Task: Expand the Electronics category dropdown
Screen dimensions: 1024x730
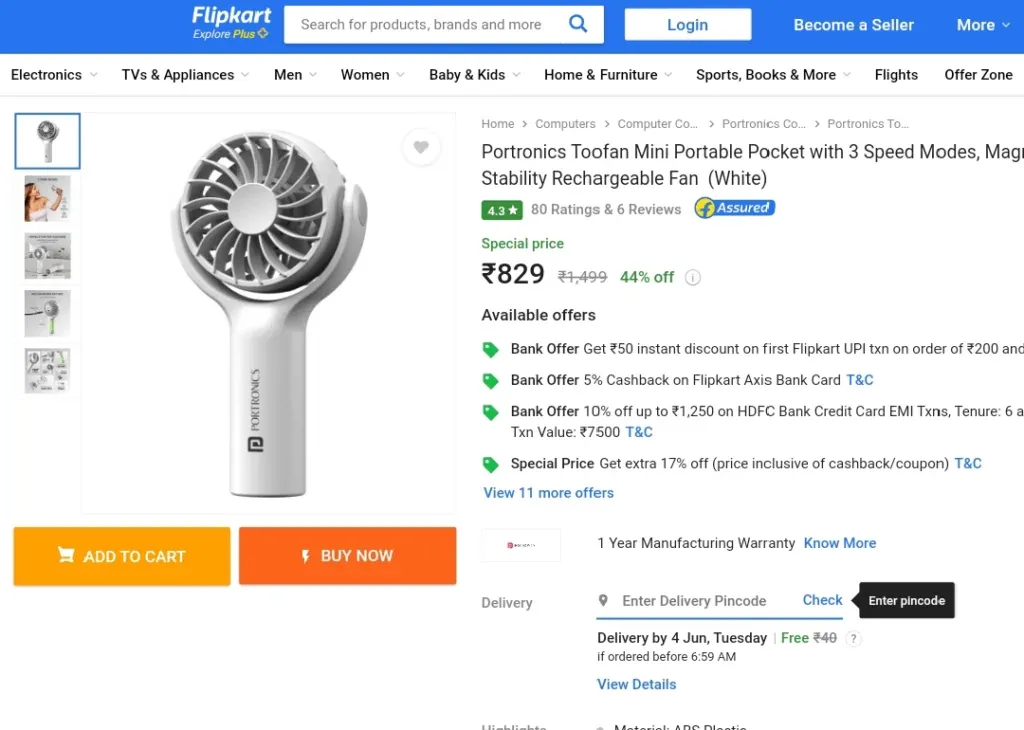Action: tap(54, 75)
